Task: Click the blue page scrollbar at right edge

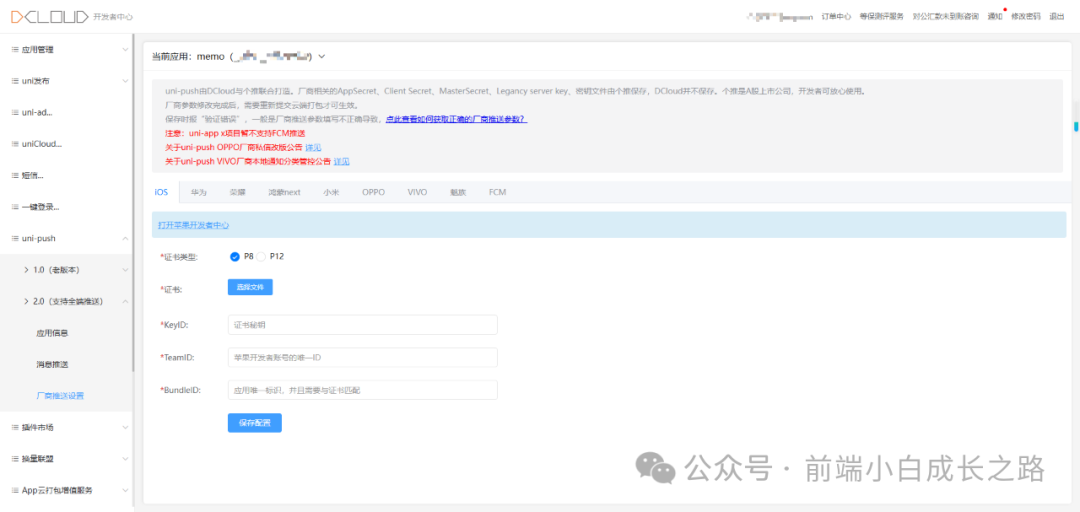Action: [1075, 127]
